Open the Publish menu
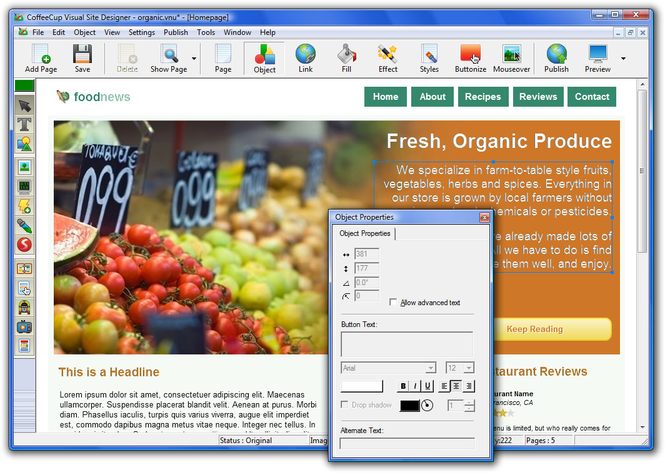Image resolution: width=665 pixels, height=473 pixels. (176, 32)
